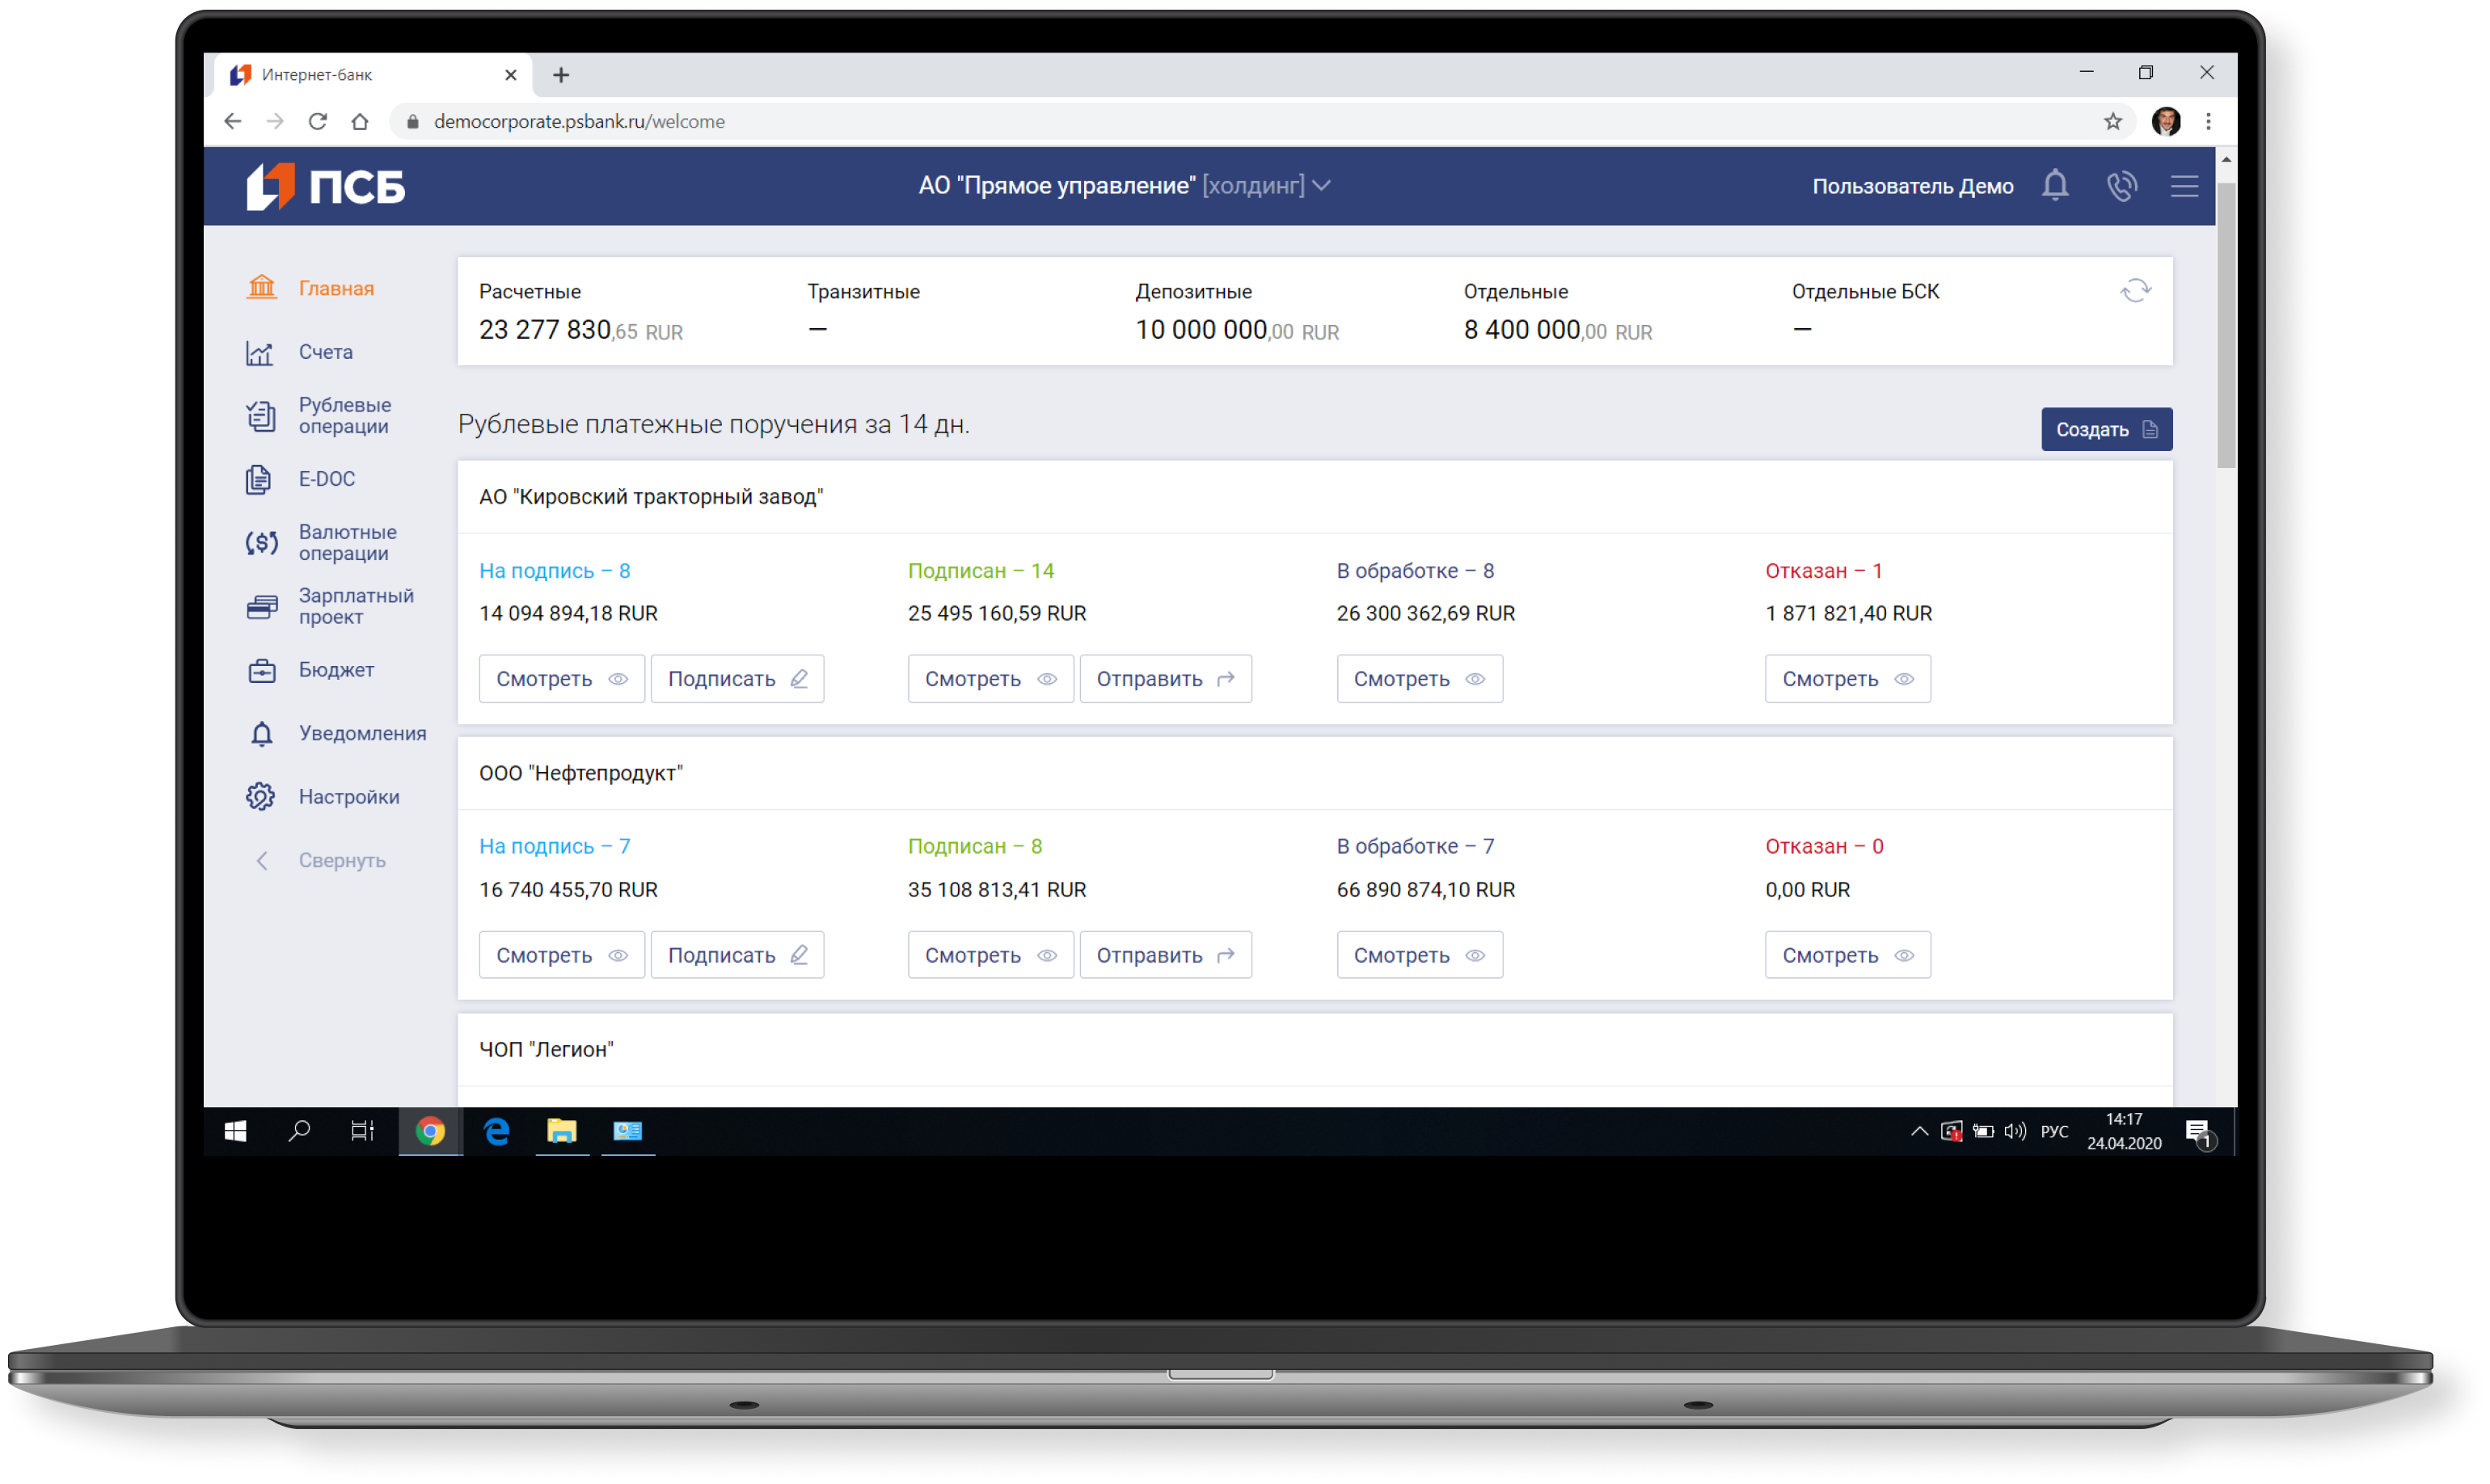This screenshot has width=2490, height=1484.
Task: Open File Explorer from taskbar
Action: pos(562,1131)
